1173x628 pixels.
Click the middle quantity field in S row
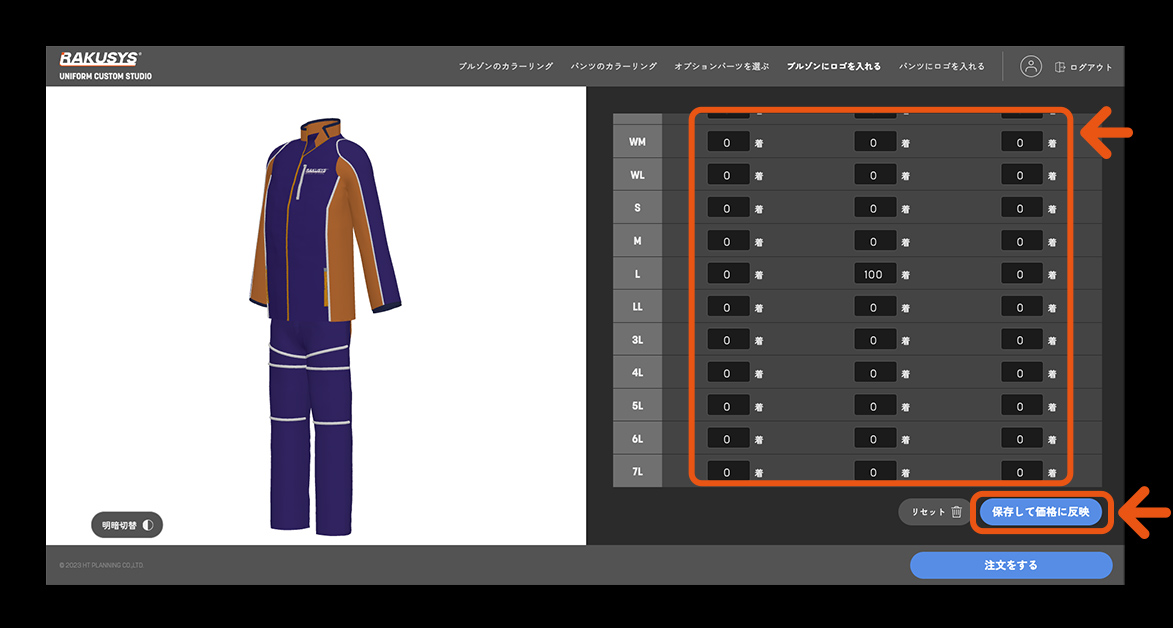pyautogui.click(x=874, y=209)
